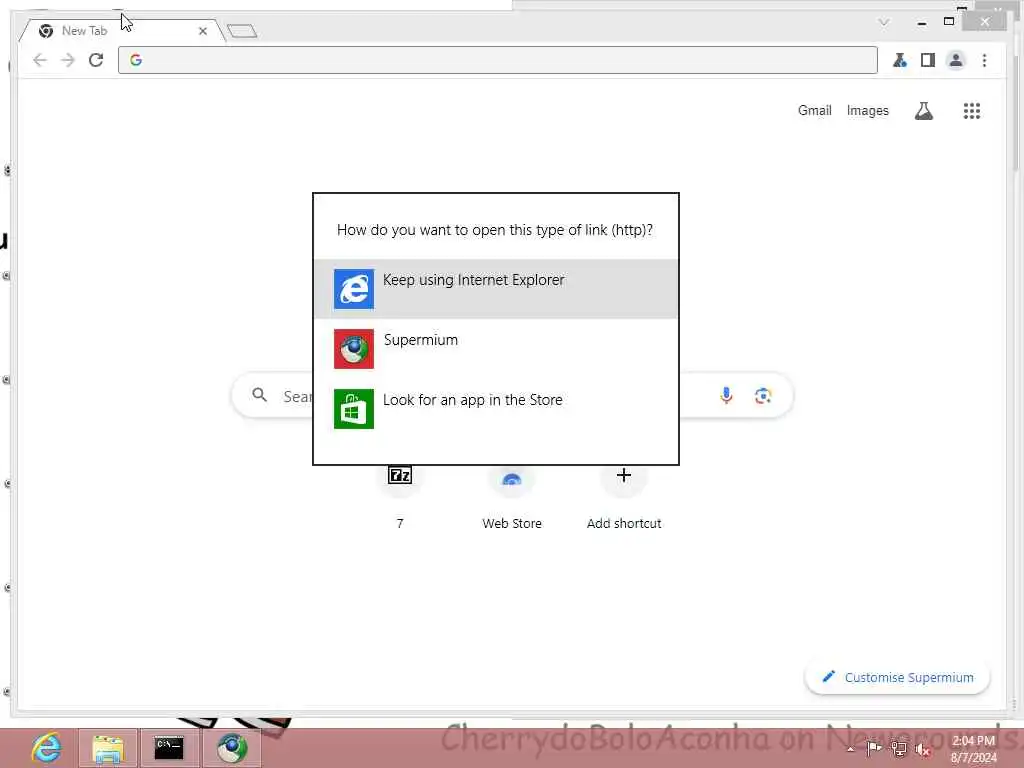Click the Supermium taskbar icon

coord(232,748)
